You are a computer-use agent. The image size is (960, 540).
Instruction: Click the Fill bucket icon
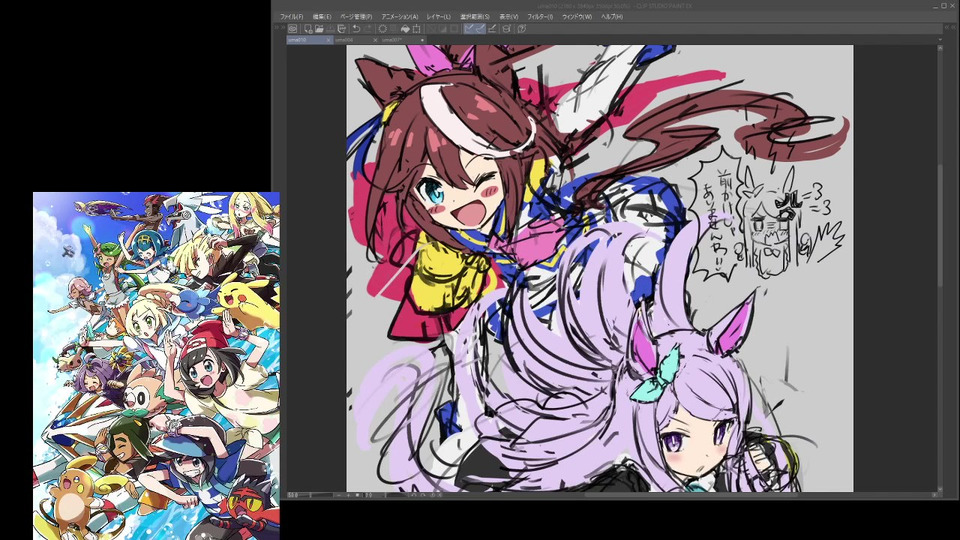pos(405,29)
